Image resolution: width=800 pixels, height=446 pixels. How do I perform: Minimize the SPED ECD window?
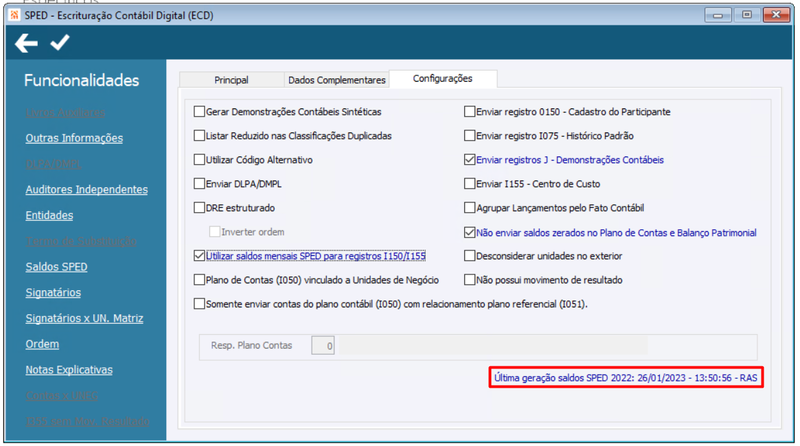tap(718, 15)
